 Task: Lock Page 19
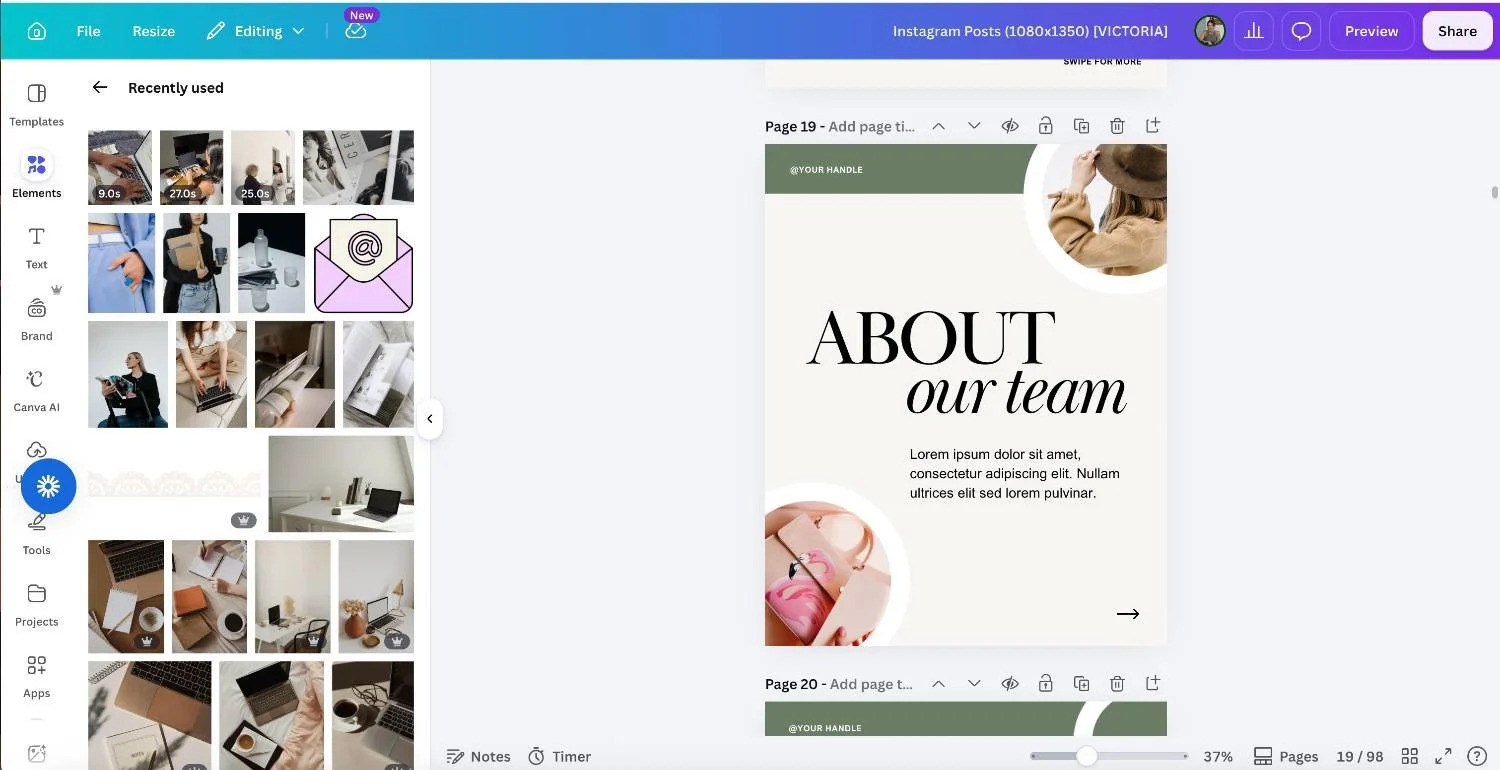pos(1045,126)
